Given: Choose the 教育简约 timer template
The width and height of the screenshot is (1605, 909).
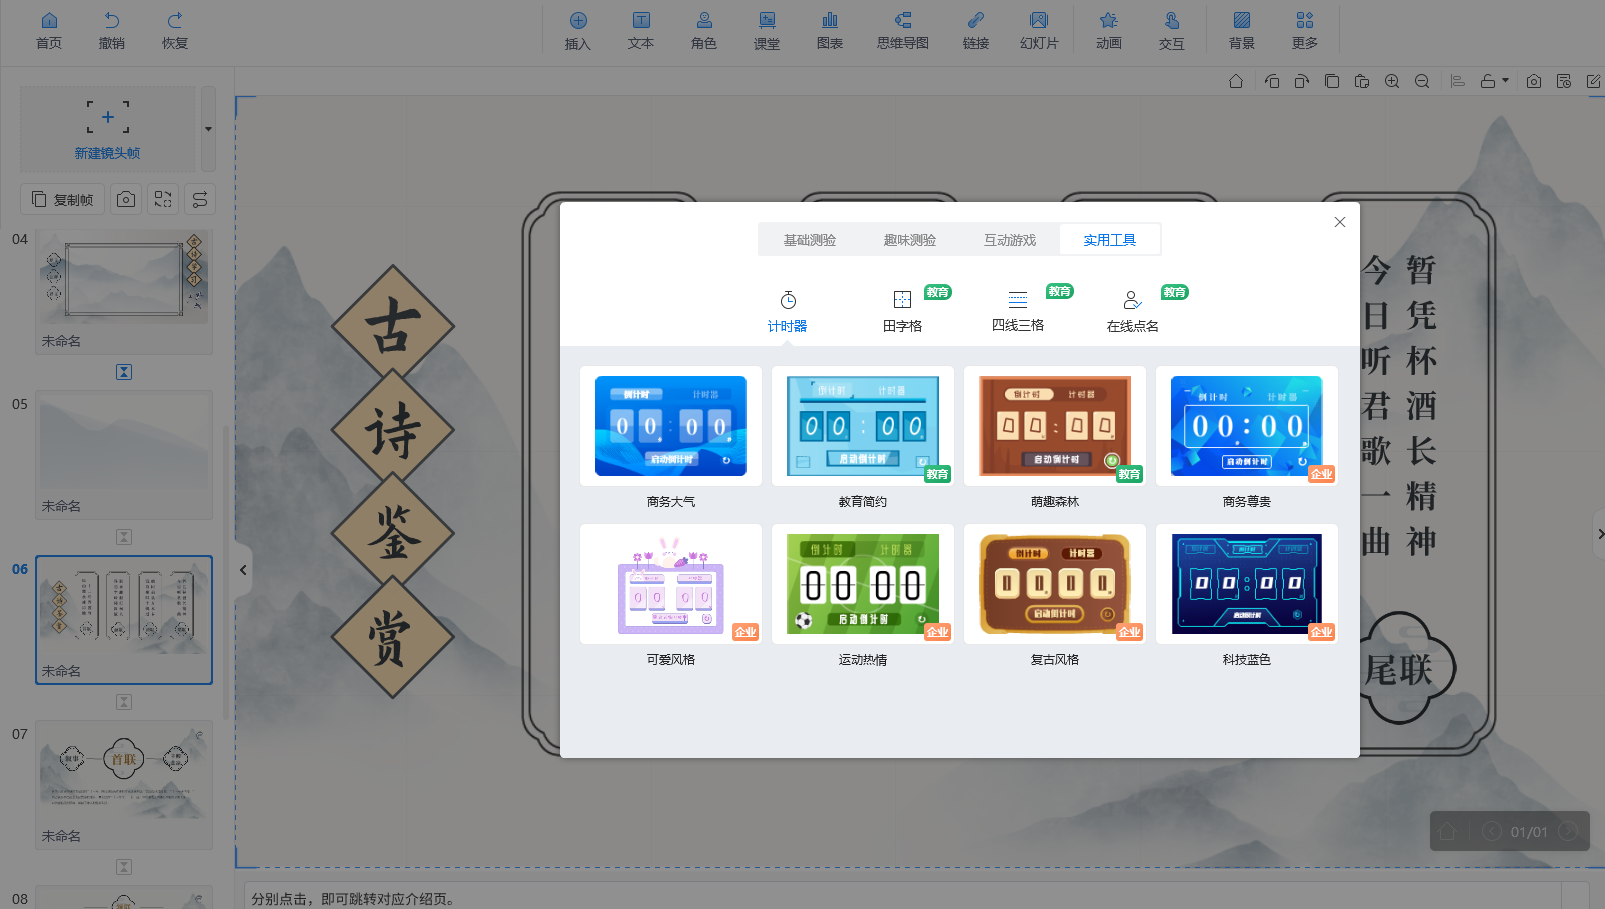Looking at the screenshot, I should (x=863, y=426).
